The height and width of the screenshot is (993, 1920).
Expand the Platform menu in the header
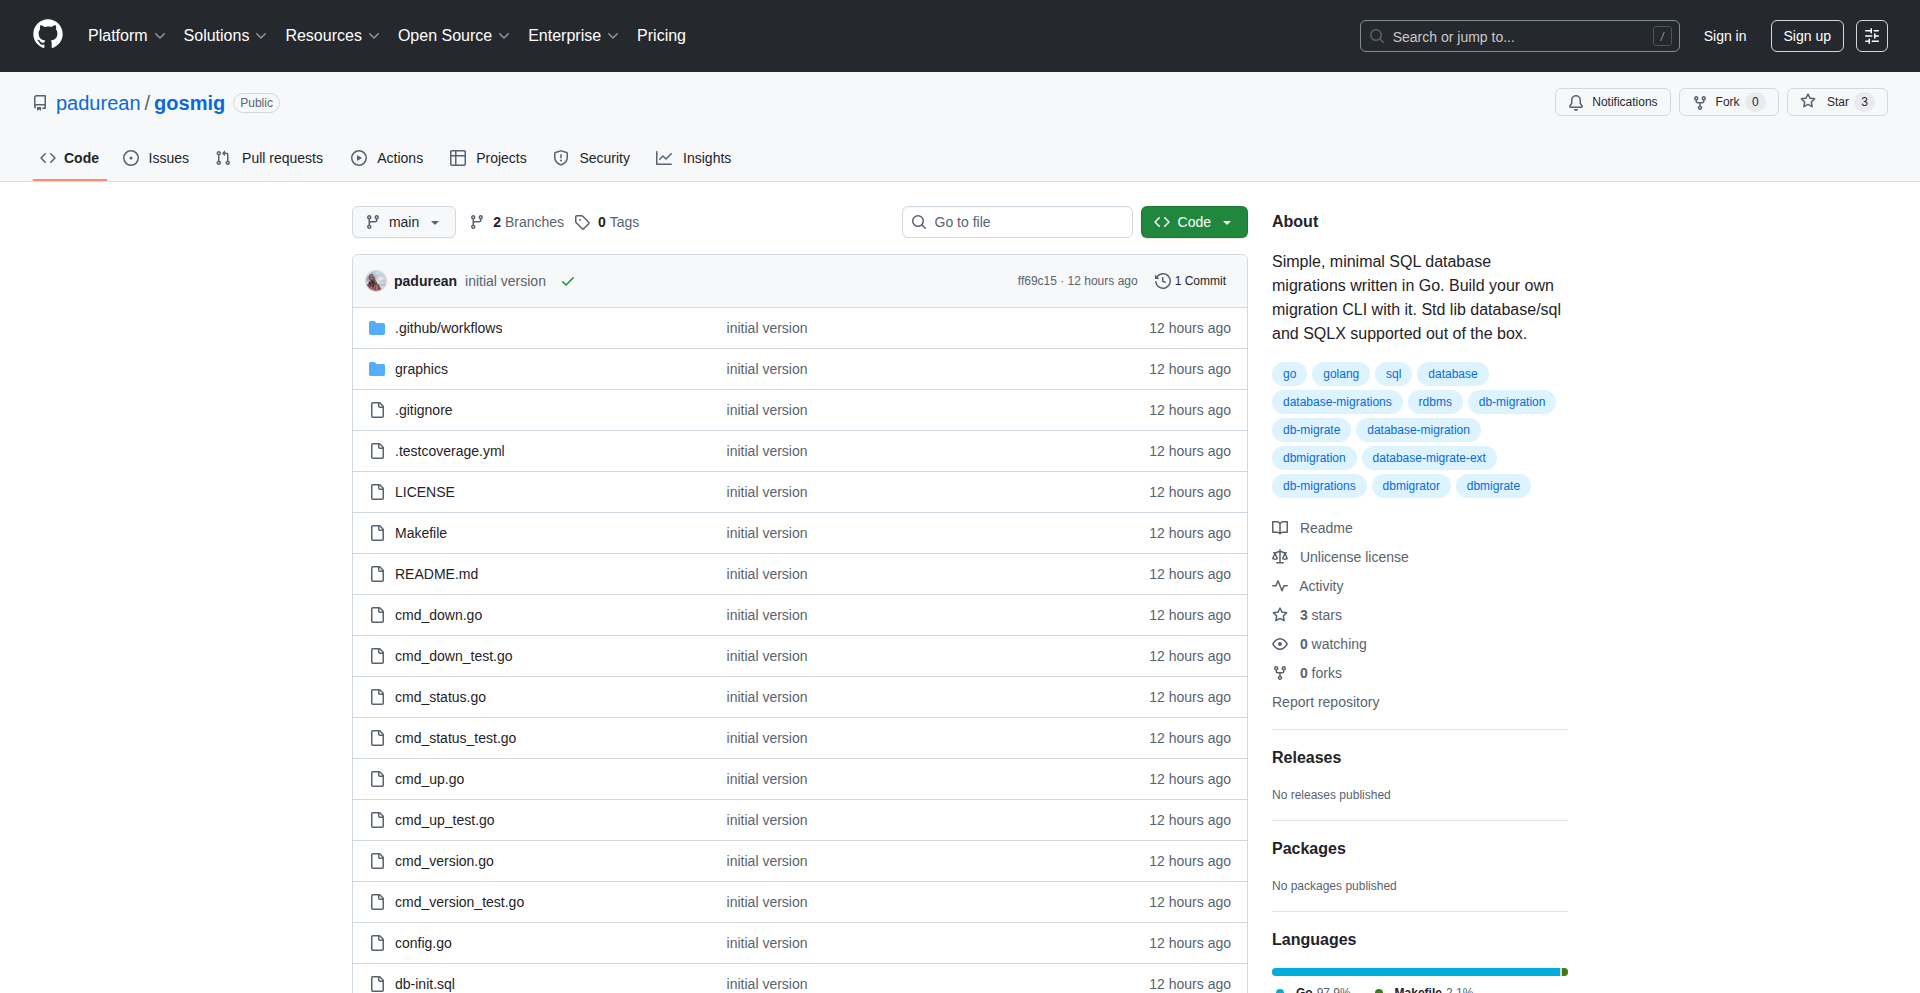126,35
